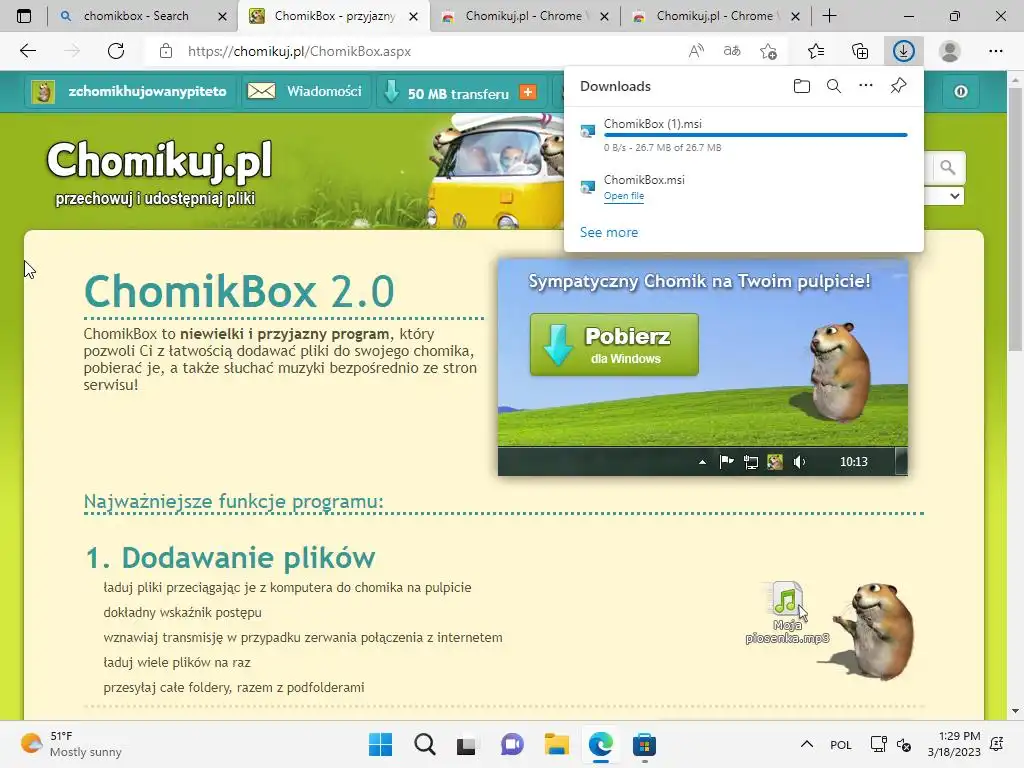Open taskbar Search

[424, 744]
